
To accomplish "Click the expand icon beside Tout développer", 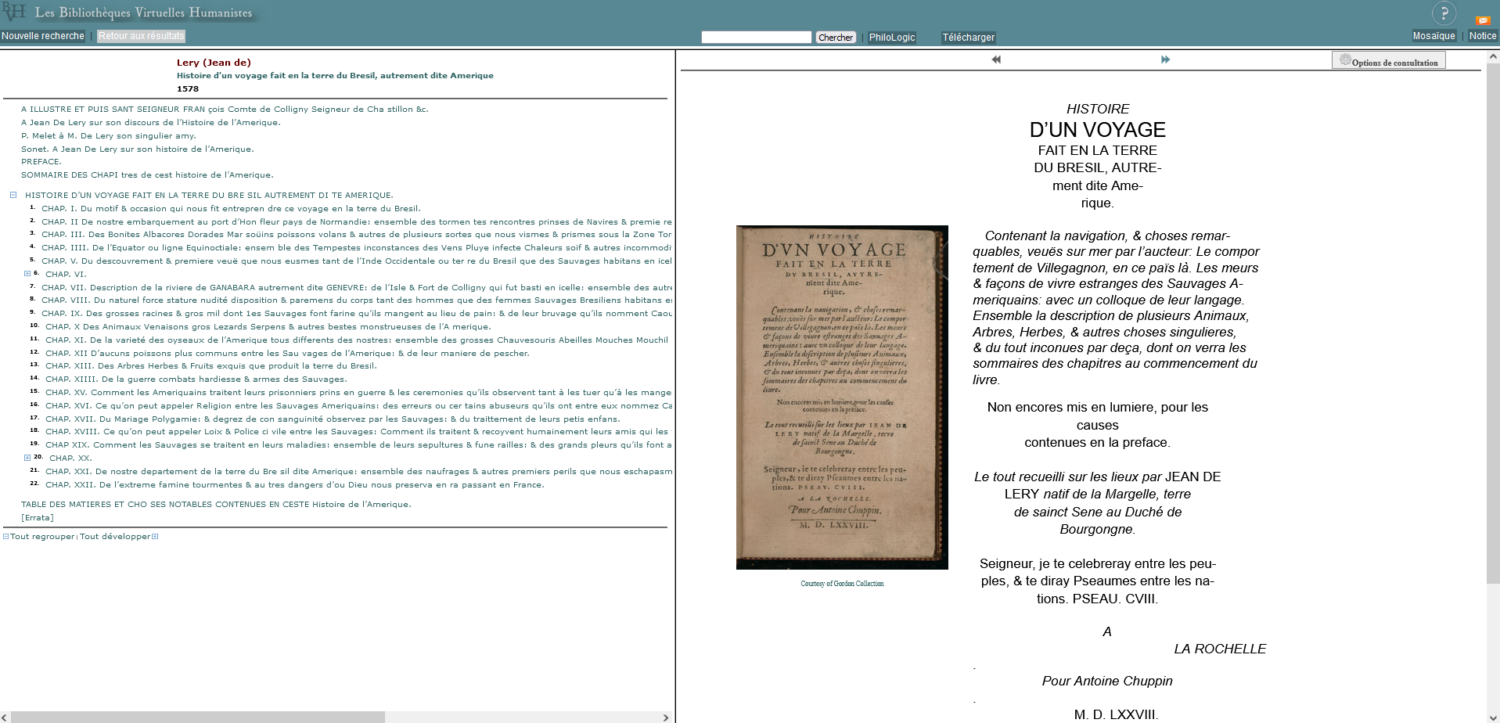I will coord(155,536).
